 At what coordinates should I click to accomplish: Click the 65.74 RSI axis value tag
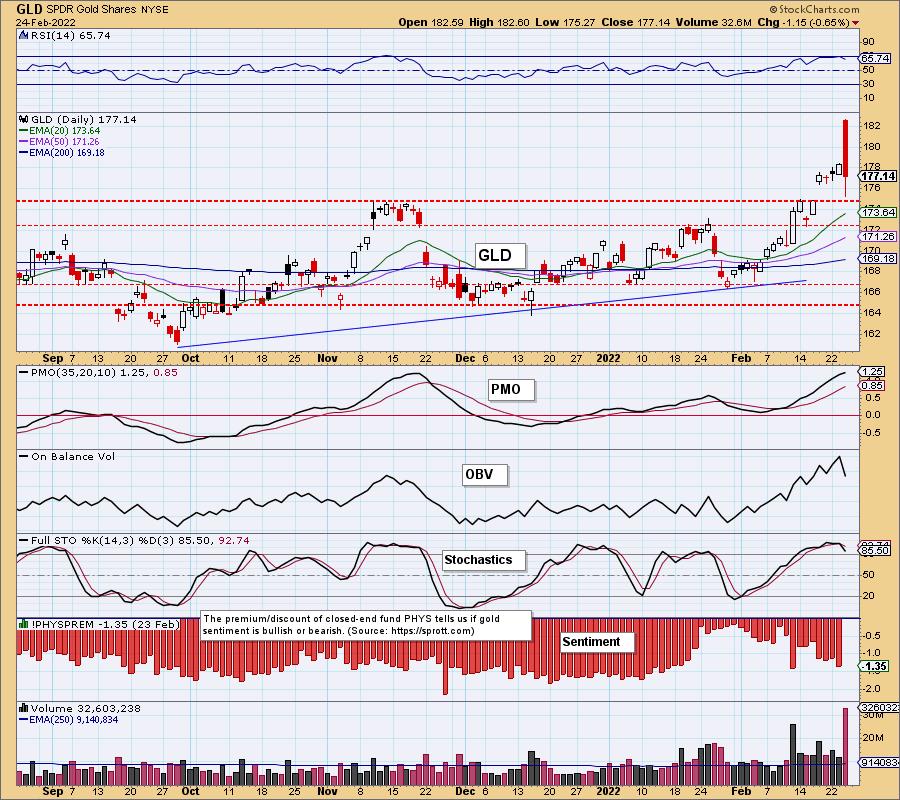(875, 58)
